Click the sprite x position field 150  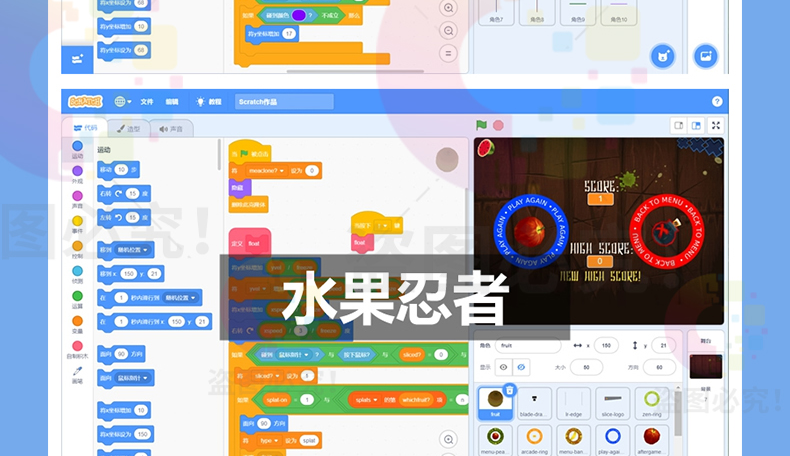pos(606,346)
